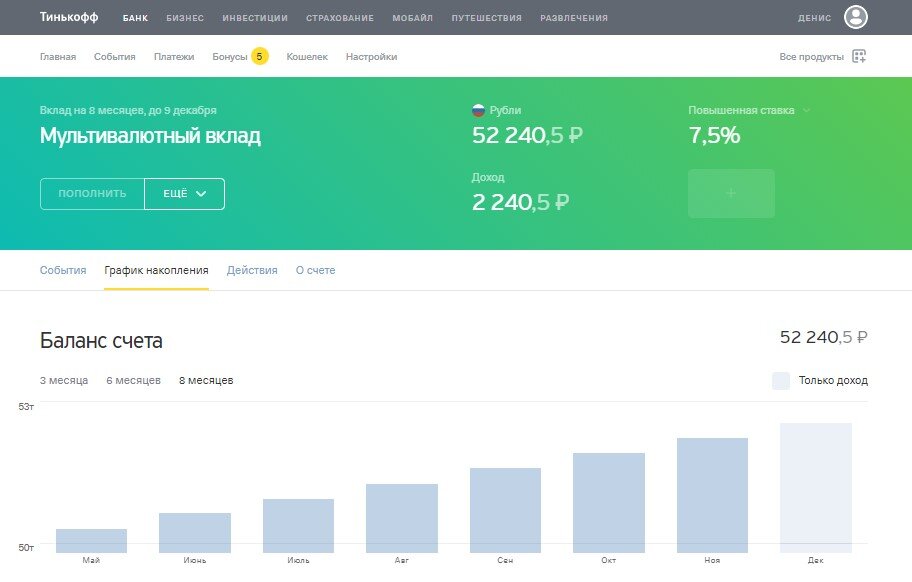912x582 pixels.
Task: Go to Путешествия in the top bar
Action: click(x=486, y=18)
